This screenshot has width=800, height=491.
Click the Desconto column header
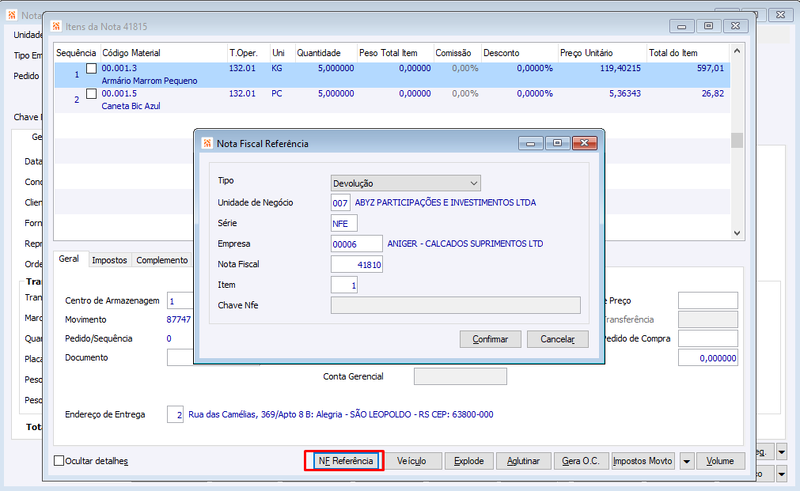pyautogui.click(x=519, y=53)
